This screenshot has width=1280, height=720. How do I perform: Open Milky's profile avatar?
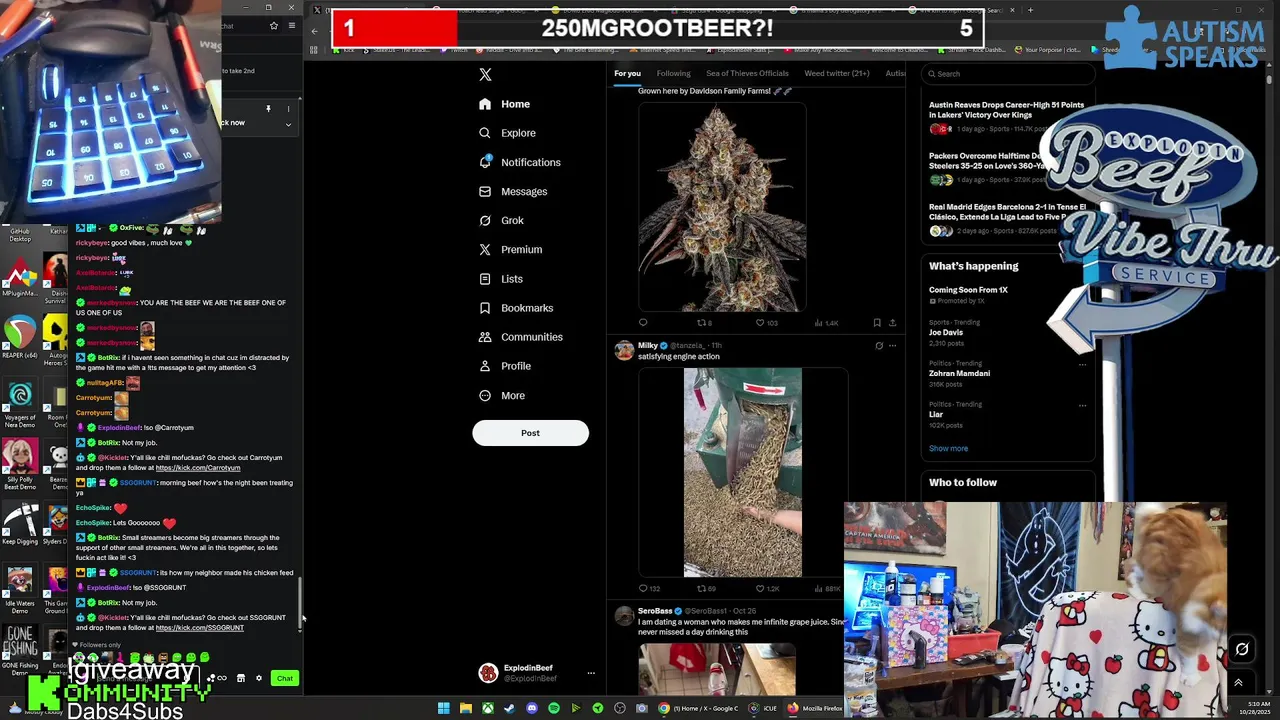click(624, 350)
